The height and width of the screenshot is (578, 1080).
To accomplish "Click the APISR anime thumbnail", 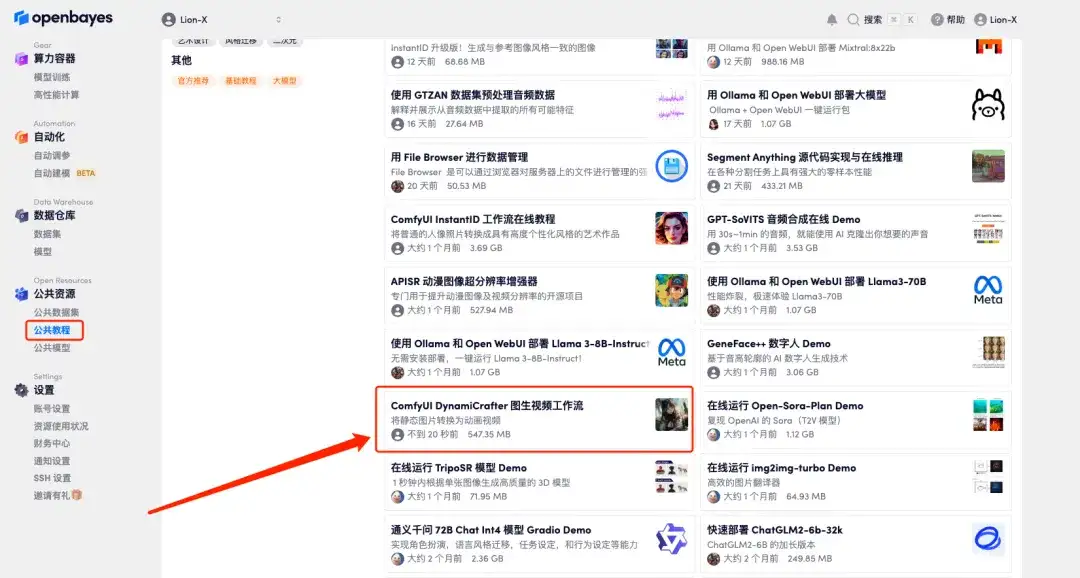I will (x=672, y=290).
